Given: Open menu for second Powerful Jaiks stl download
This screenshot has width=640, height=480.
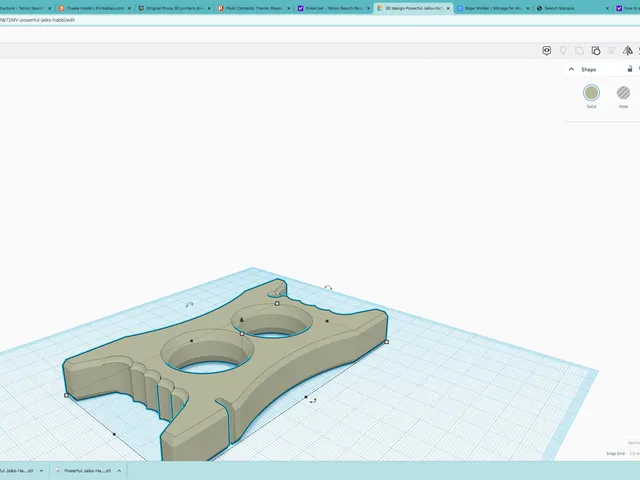Looking at the screenshot, I should click(119, 471).
